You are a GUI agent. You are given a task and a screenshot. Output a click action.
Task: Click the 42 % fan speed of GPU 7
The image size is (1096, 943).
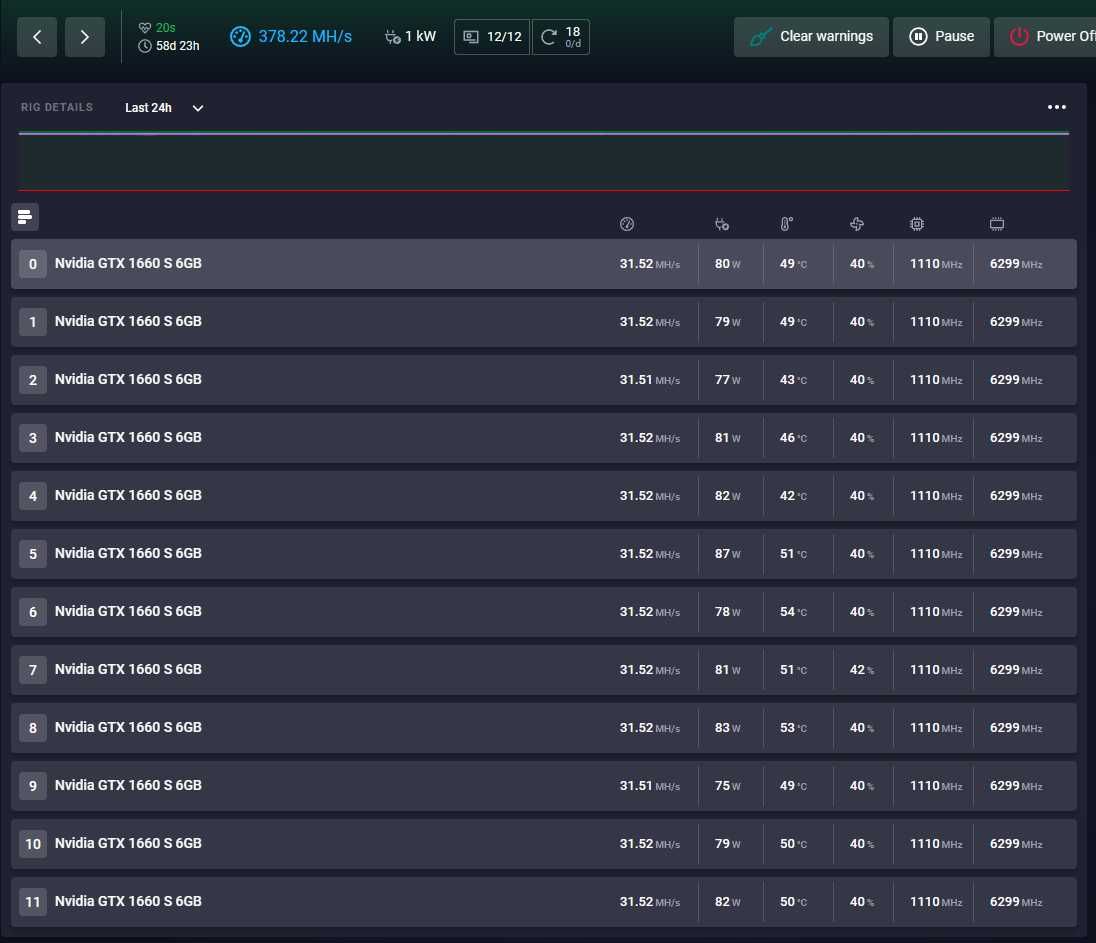pyautogui.click(x=862, y=670)
